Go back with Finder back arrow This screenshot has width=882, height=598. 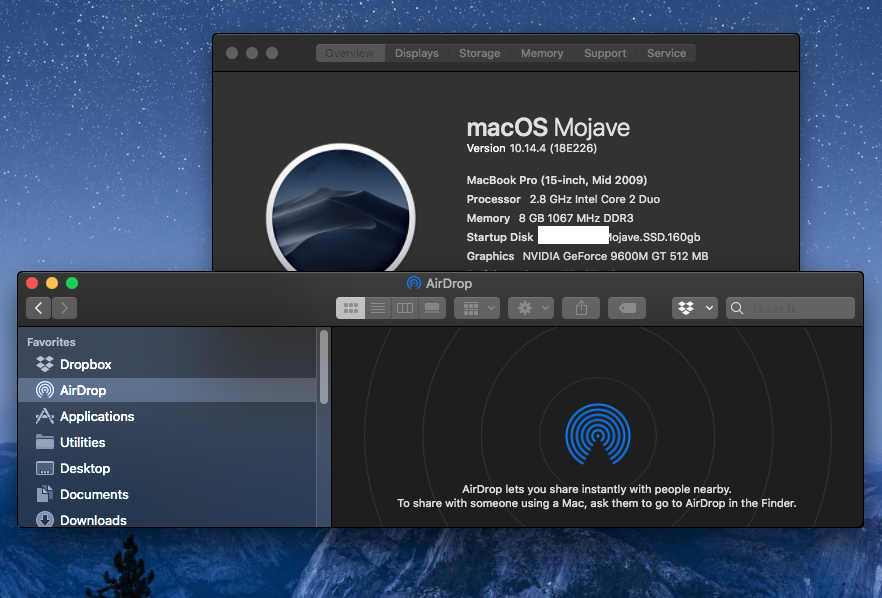click(x=39, y=308)
